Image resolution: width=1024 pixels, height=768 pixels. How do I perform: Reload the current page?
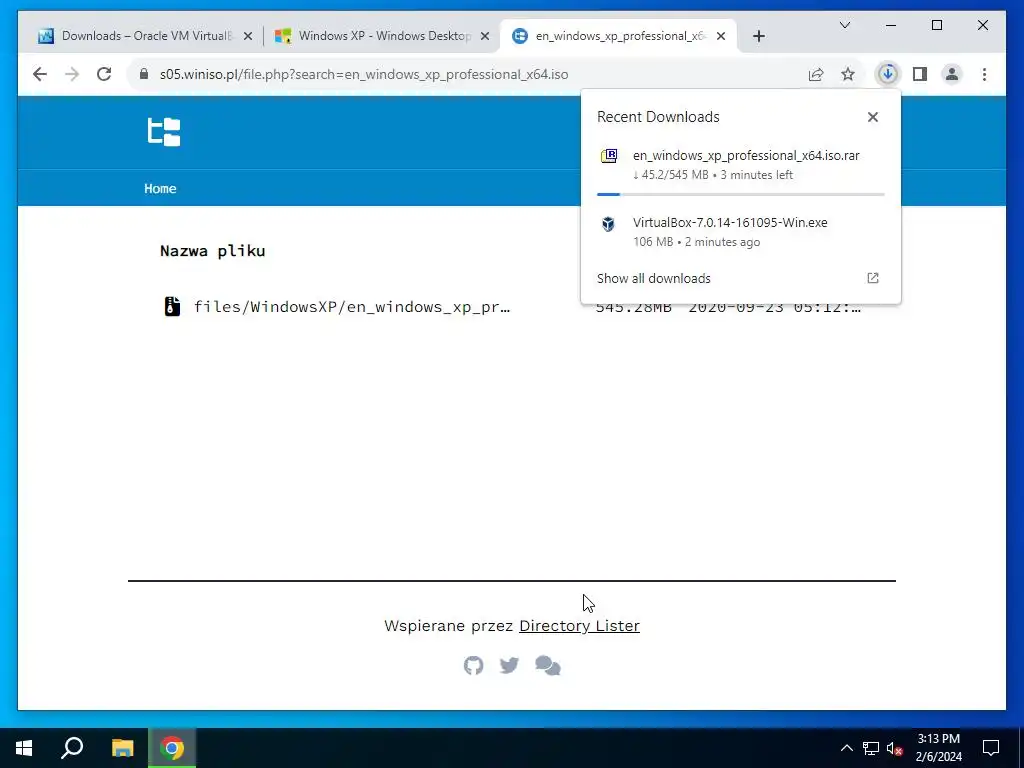104,74
